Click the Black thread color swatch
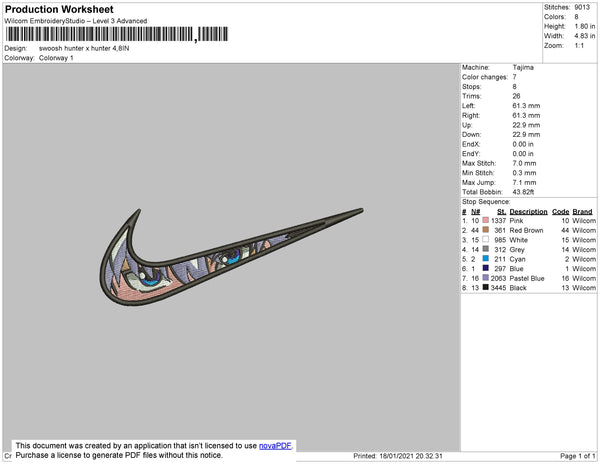Viewport: 600px width, 464px height. (486, 287)
